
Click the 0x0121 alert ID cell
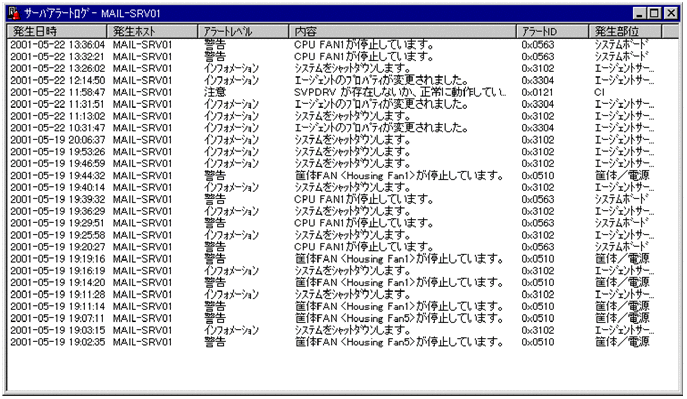(x=538, y=92)
